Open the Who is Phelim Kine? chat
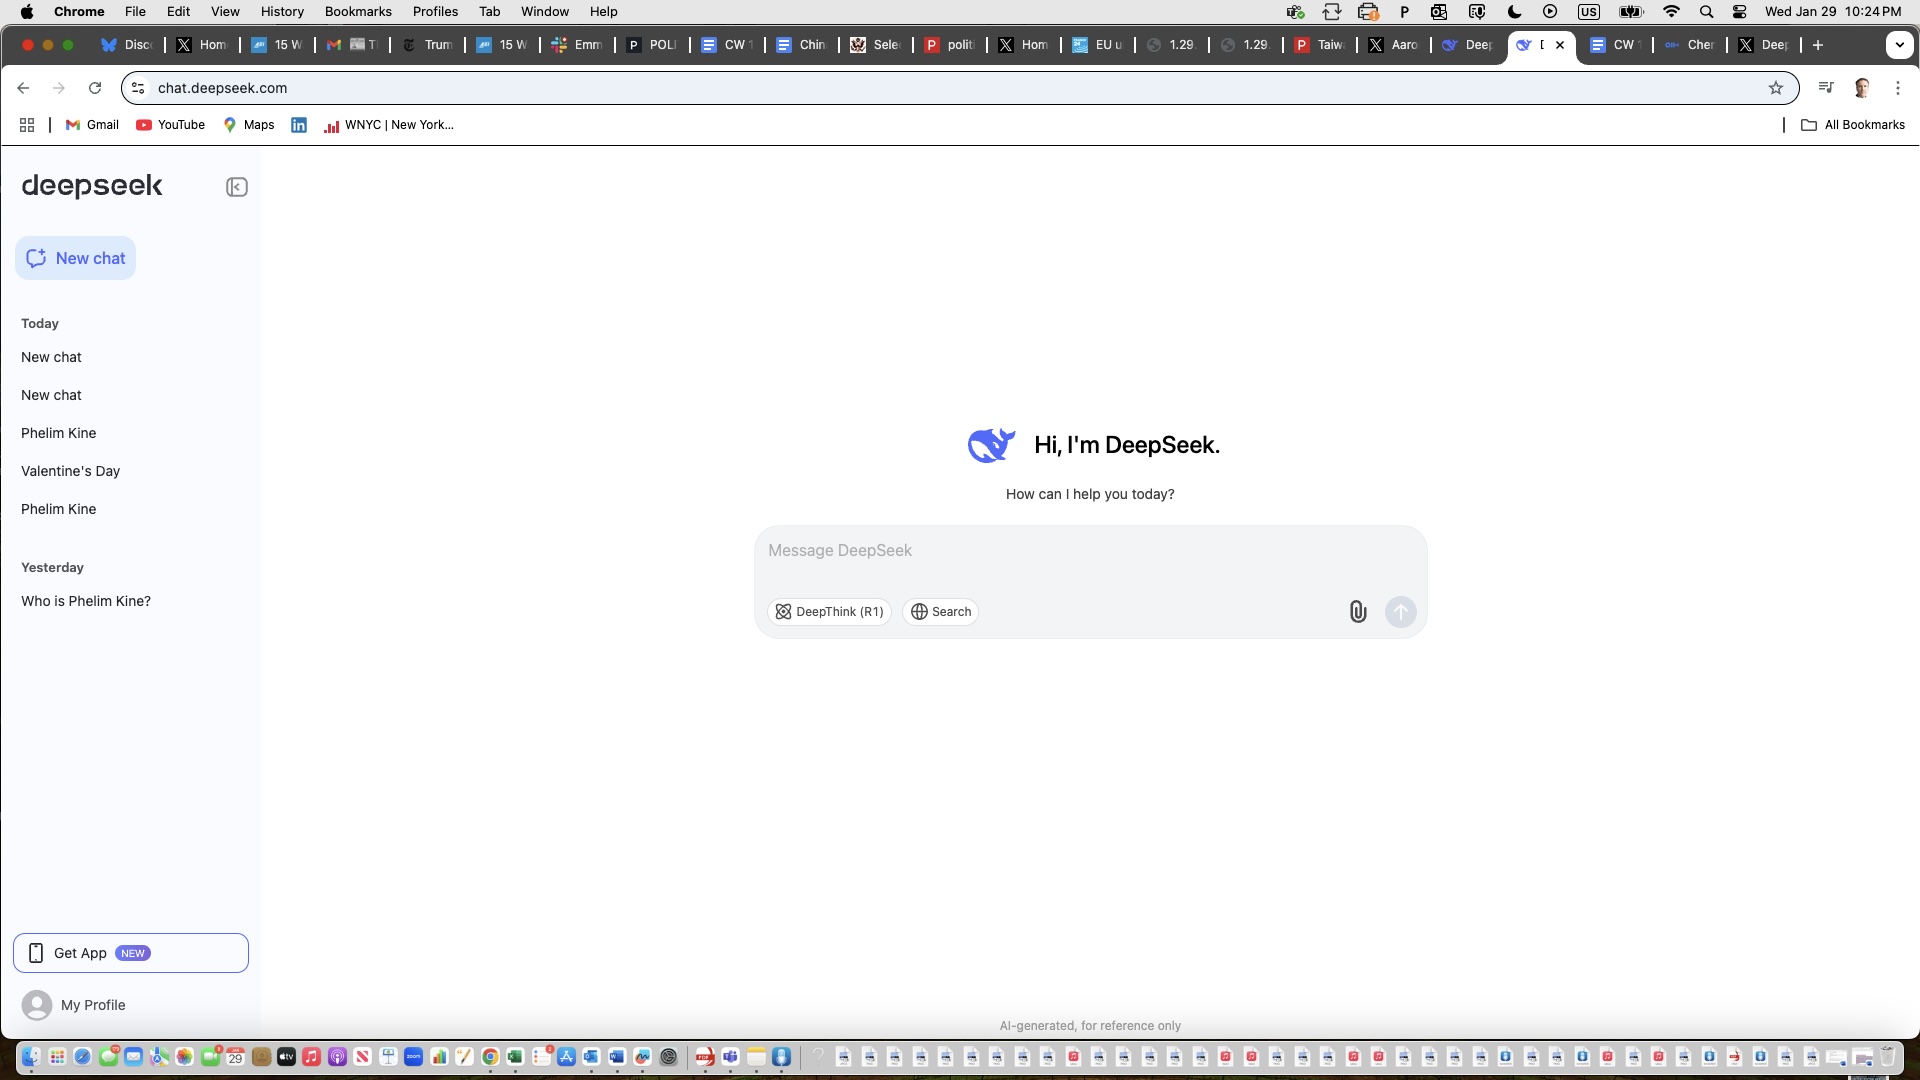This screenshot has width=1920, height=1080. [86, 601]
